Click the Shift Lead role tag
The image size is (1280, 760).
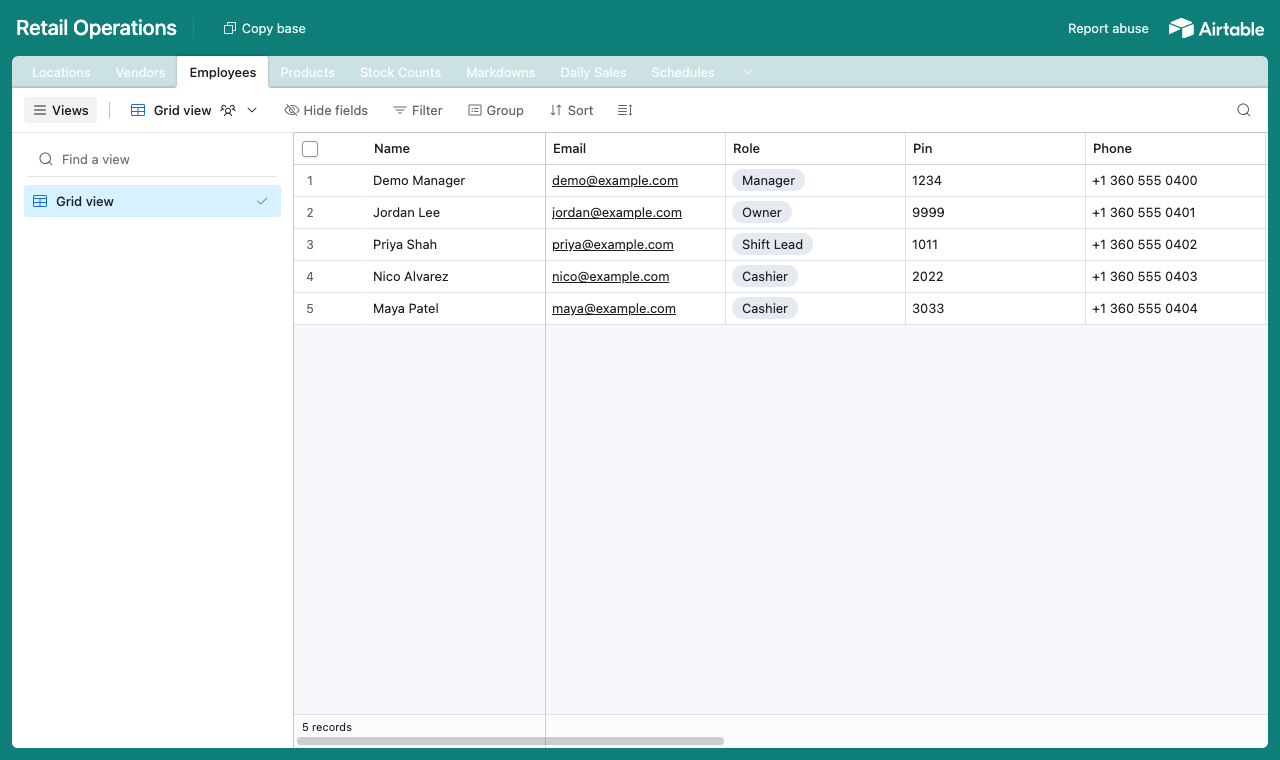(x=772, y=245)
